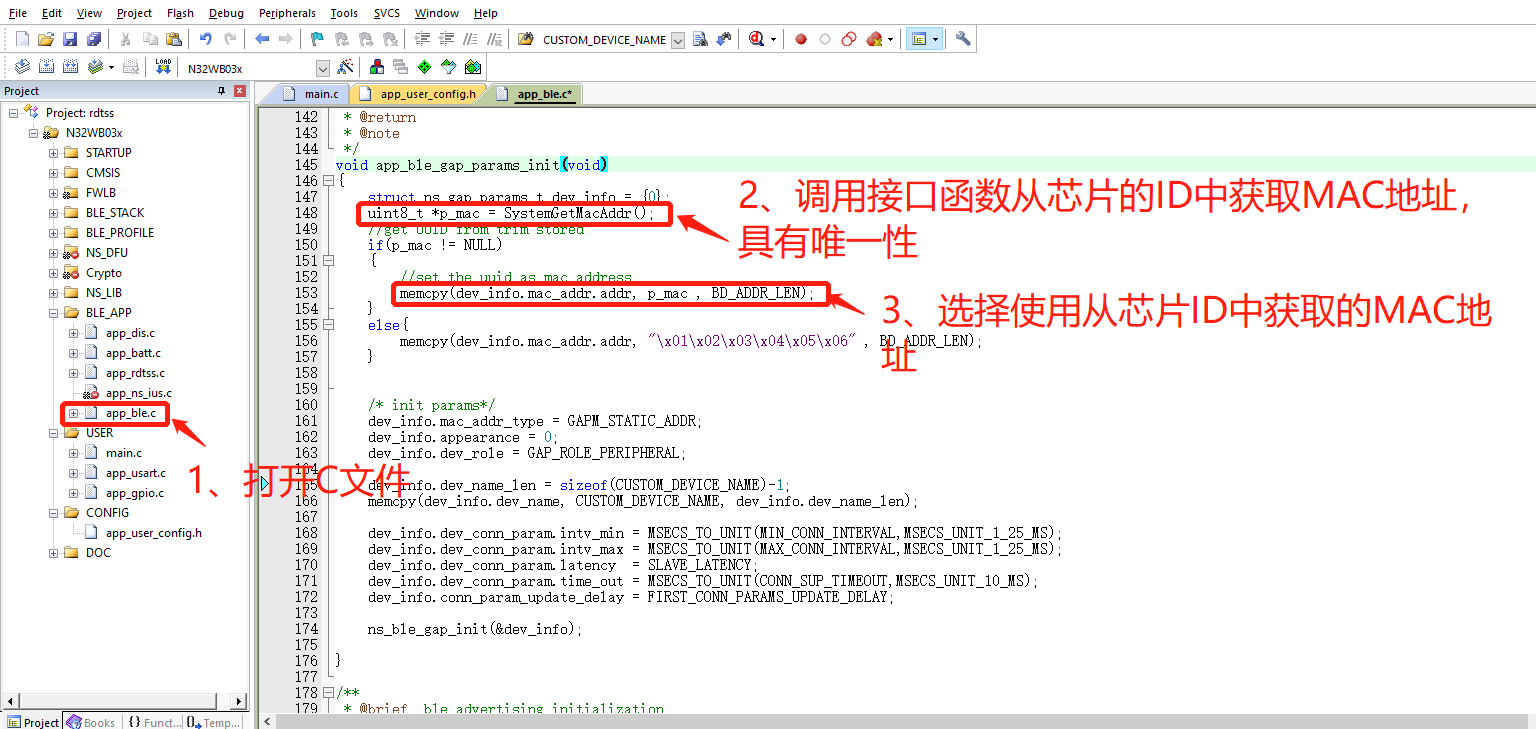Viewport: 1536px width, 729px height.
Task: Click the Save All files icon
Action: (94, 39)
